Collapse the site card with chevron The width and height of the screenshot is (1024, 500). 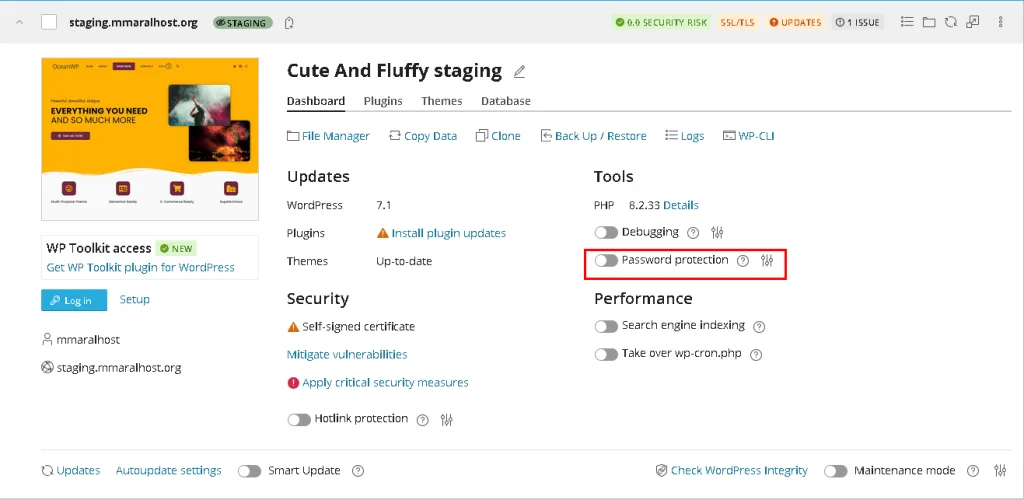(20, 22)
